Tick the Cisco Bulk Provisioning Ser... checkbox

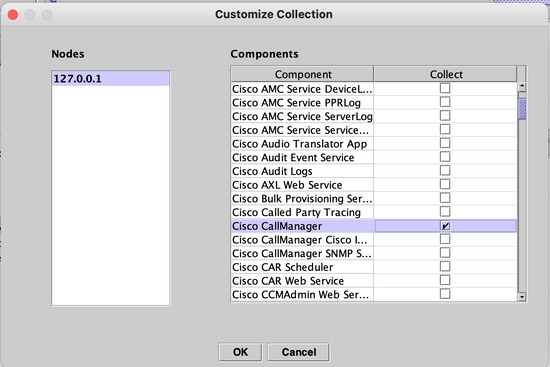coord(445,198)
